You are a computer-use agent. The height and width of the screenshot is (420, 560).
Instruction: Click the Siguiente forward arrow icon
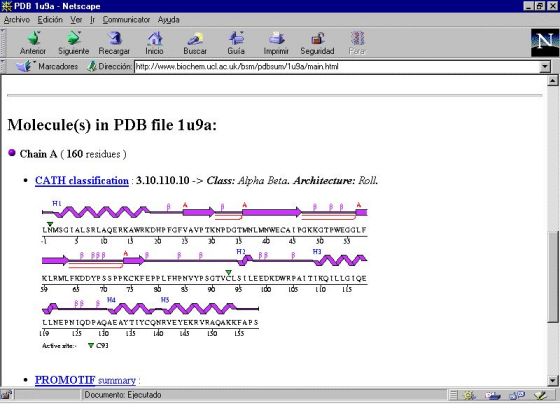(x=74, y=38)
